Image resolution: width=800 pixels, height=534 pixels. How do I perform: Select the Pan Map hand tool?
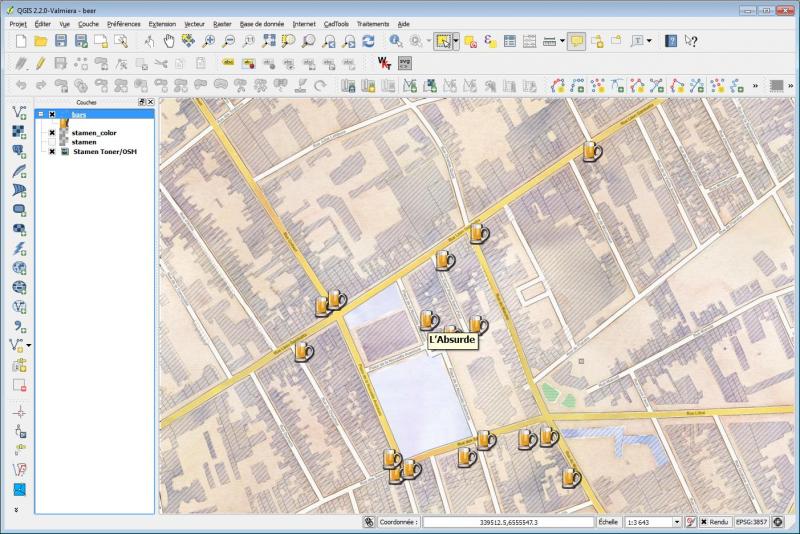click(x=168, y=41)
